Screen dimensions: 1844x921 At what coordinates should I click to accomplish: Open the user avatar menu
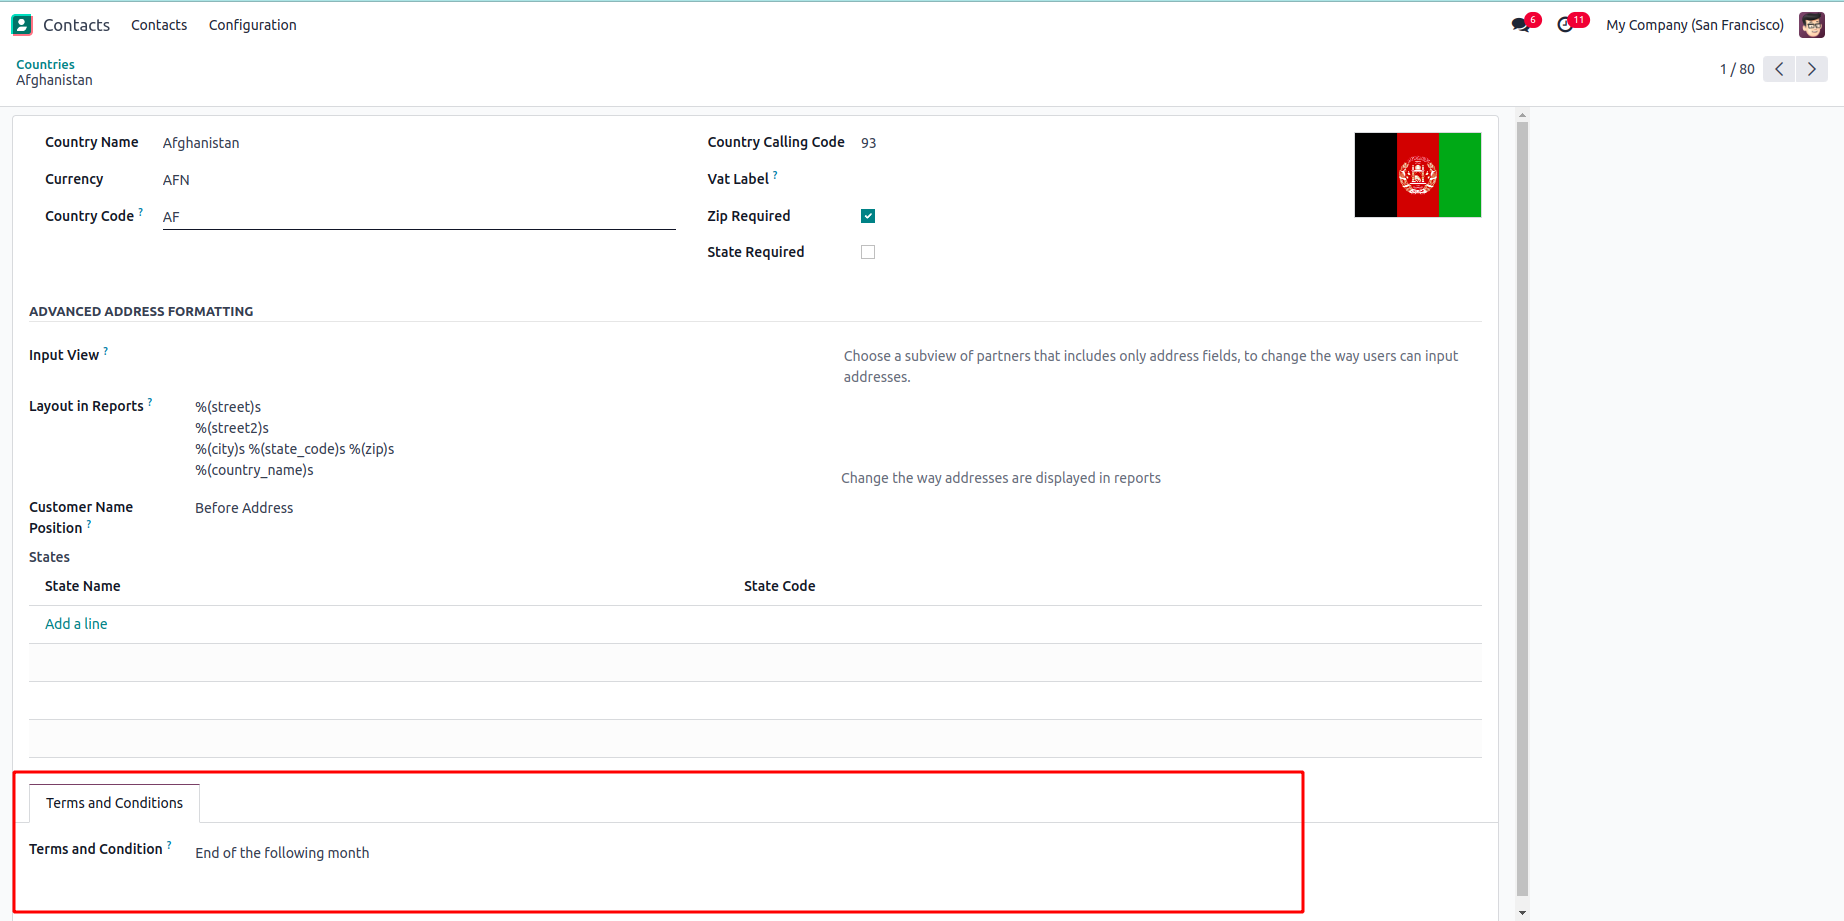pyautogui.click(x=1812, y=25)
